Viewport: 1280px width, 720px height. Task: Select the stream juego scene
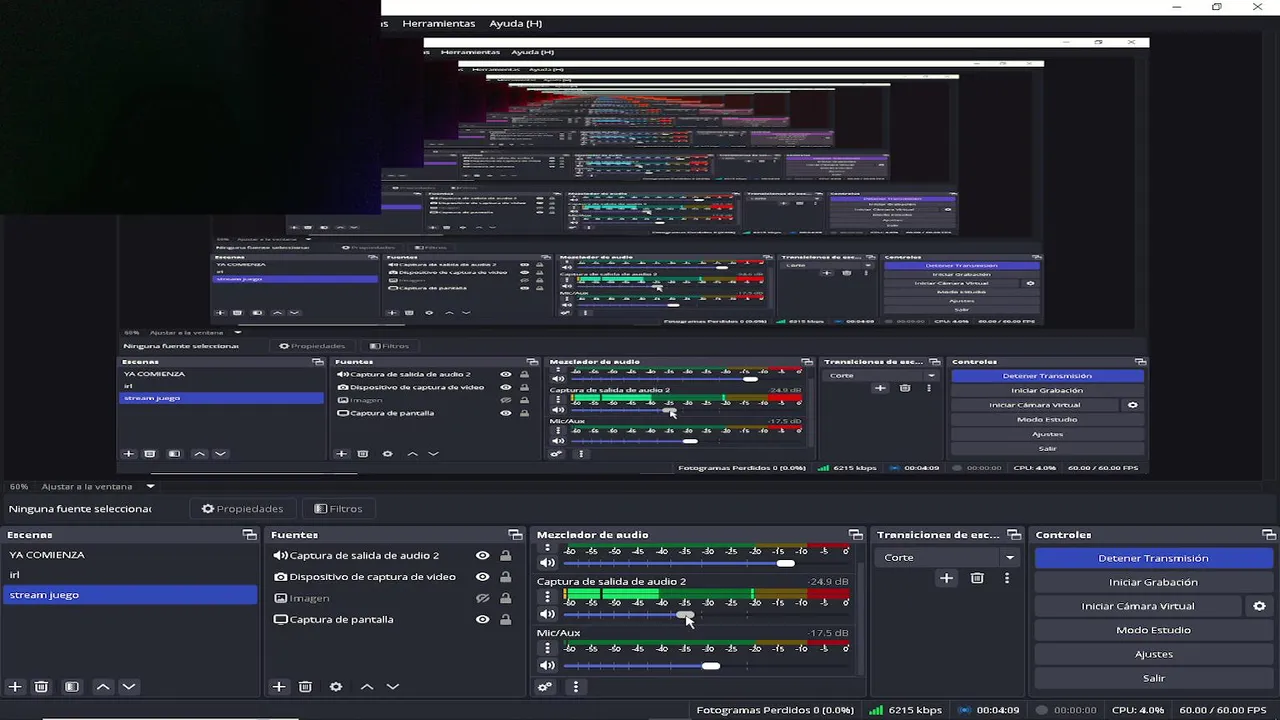tap(130, 595)
